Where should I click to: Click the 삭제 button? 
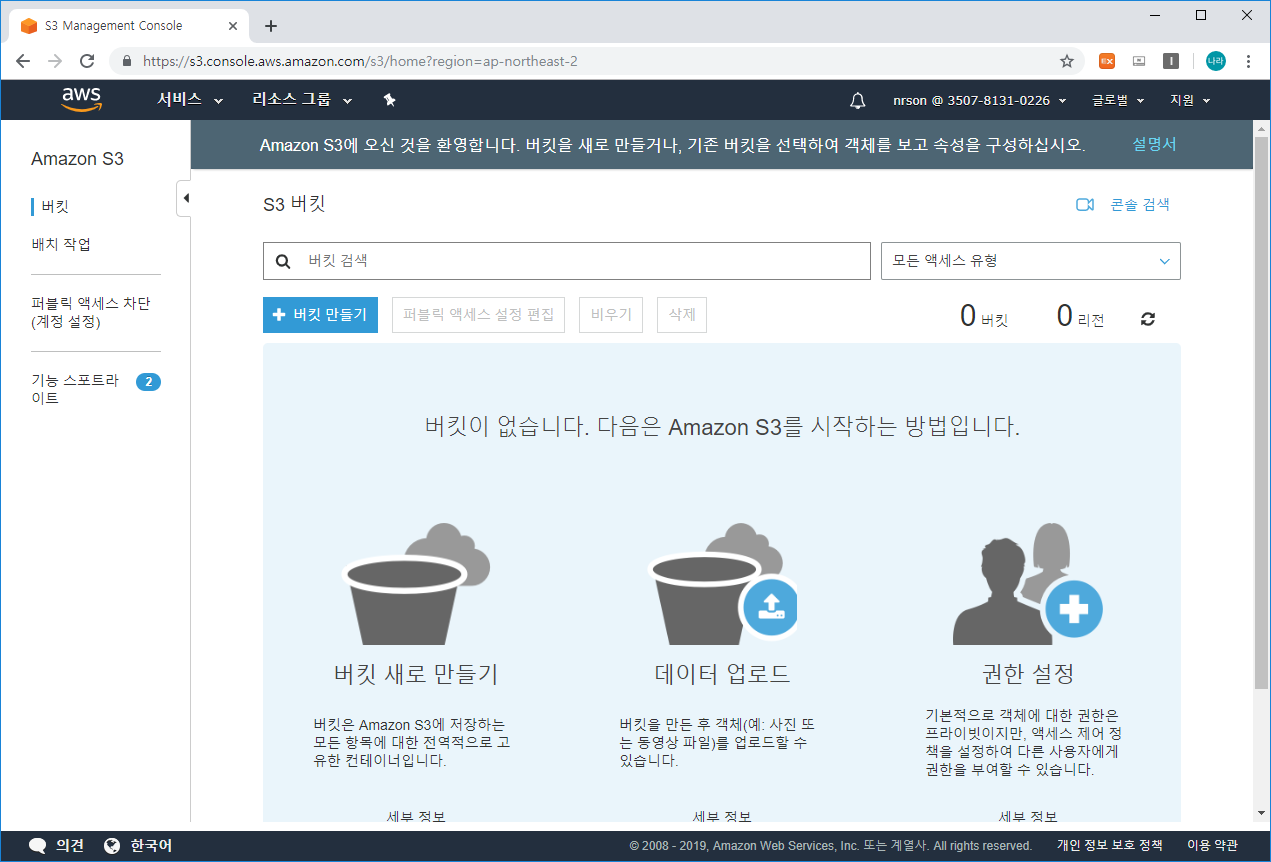coord(682,315)
